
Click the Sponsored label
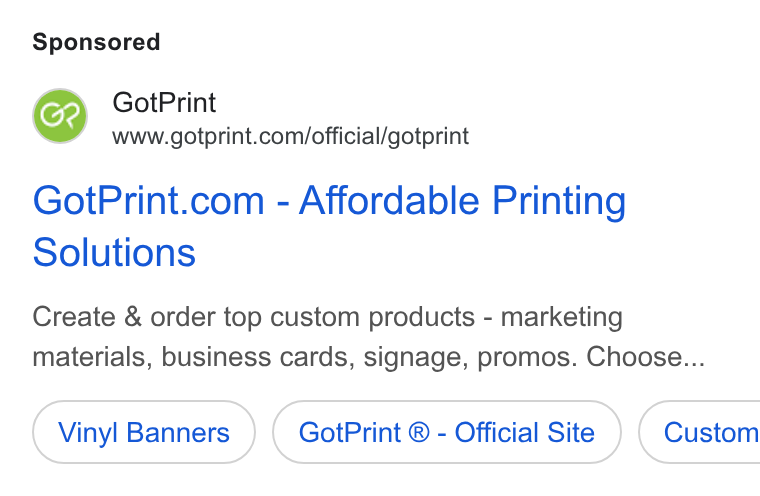point(96,42)
